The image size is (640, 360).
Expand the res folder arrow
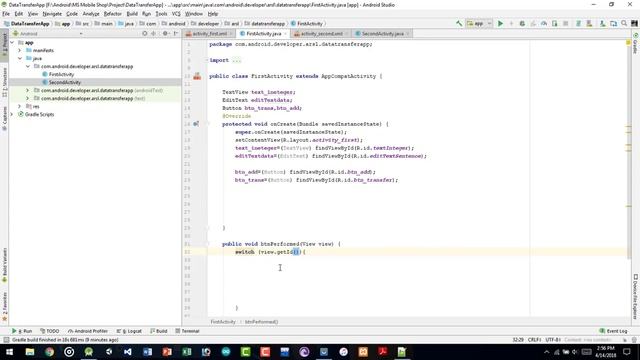click(x=20, y=106)
